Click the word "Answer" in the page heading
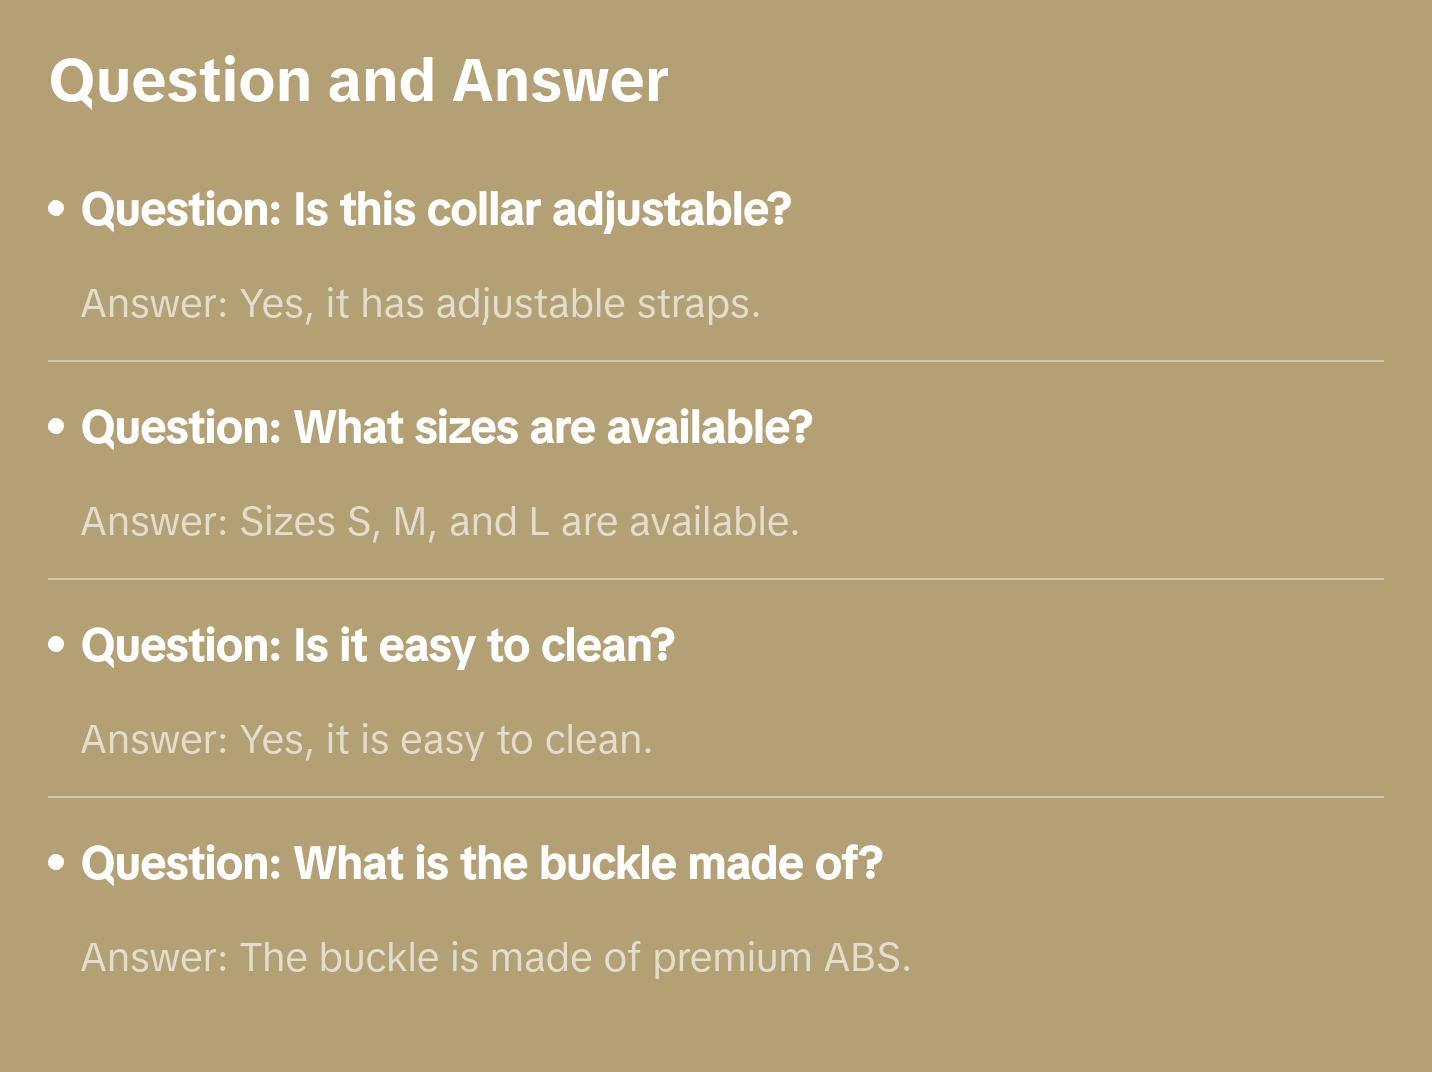The image size is (1432, 1072). [560, 80]
